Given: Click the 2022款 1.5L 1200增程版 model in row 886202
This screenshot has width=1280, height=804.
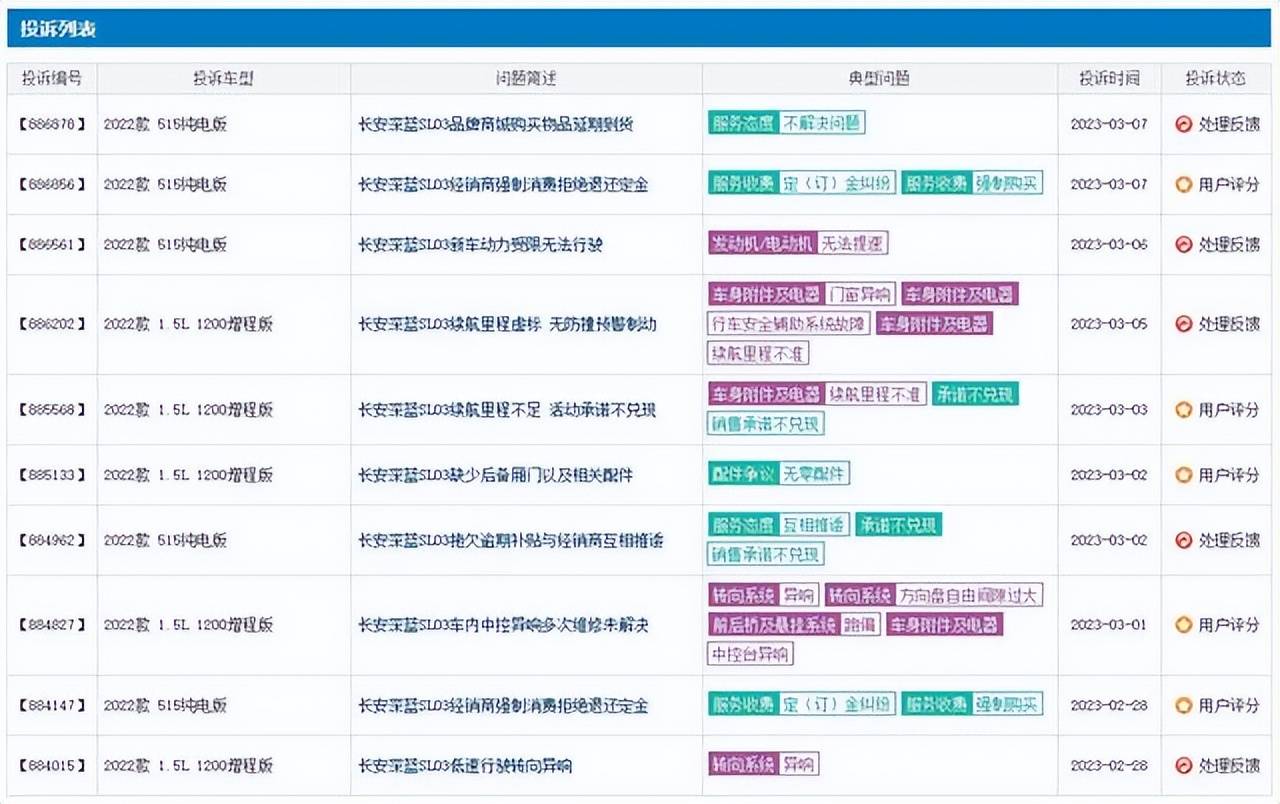Looking at the screenshot, I should coord(188,324).
